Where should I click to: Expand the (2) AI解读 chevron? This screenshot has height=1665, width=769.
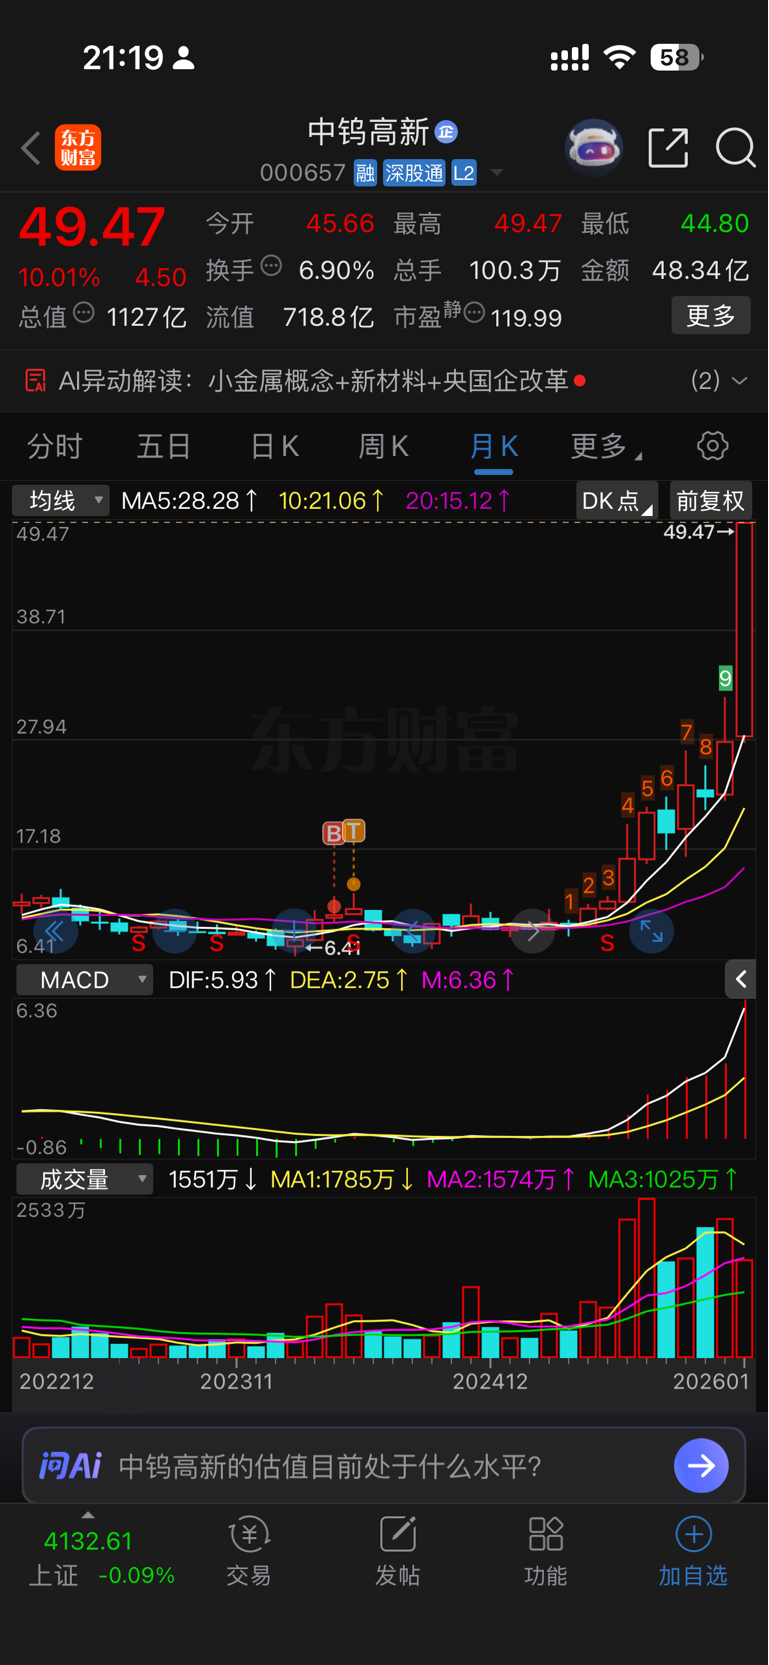(x=740, y=381)
